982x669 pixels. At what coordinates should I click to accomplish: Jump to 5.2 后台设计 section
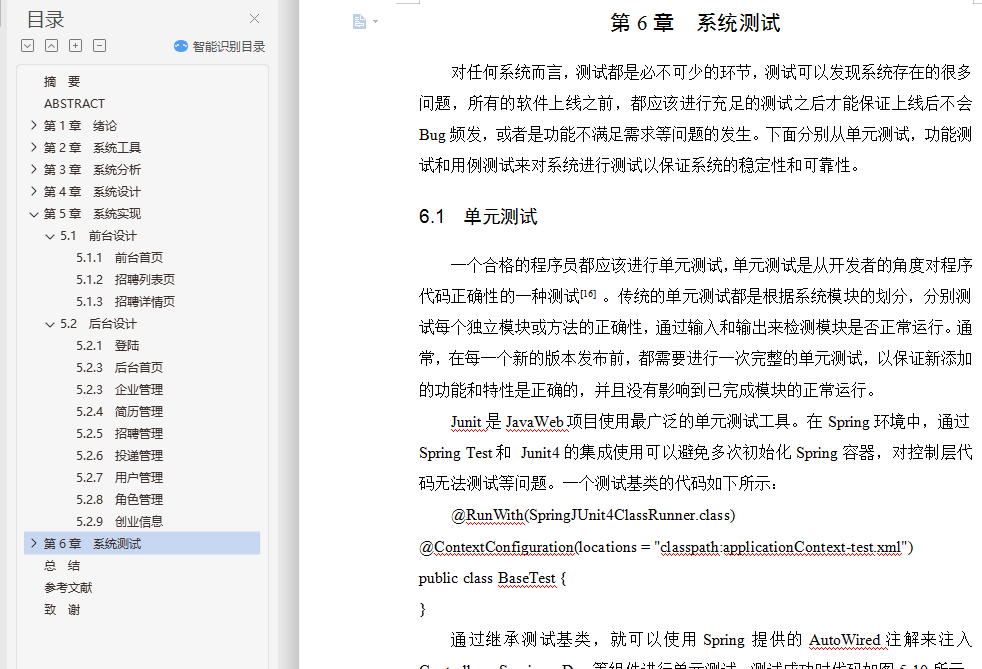tap(98, 323)
